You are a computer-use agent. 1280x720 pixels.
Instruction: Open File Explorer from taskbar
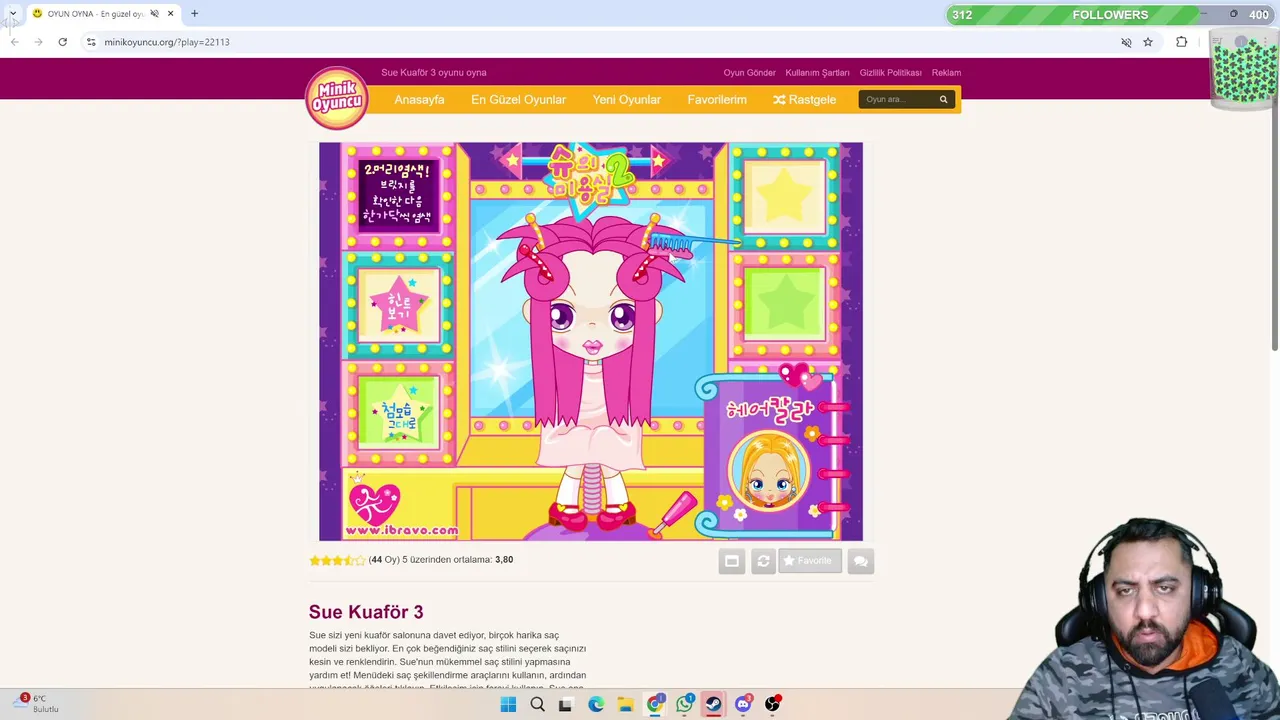click(x=625, y=704)
